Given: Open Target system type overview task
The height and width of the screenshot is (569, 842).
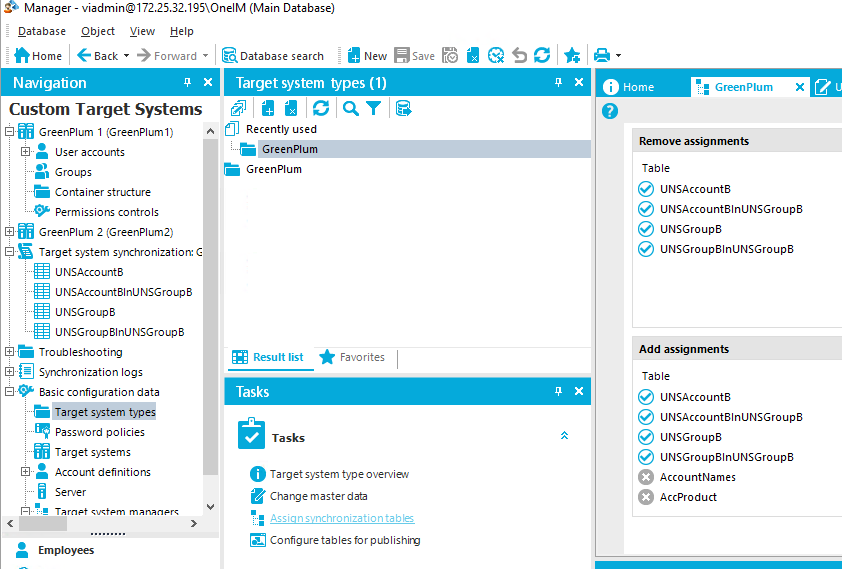Looking at the screenshot, I should [x=339, y=475].
